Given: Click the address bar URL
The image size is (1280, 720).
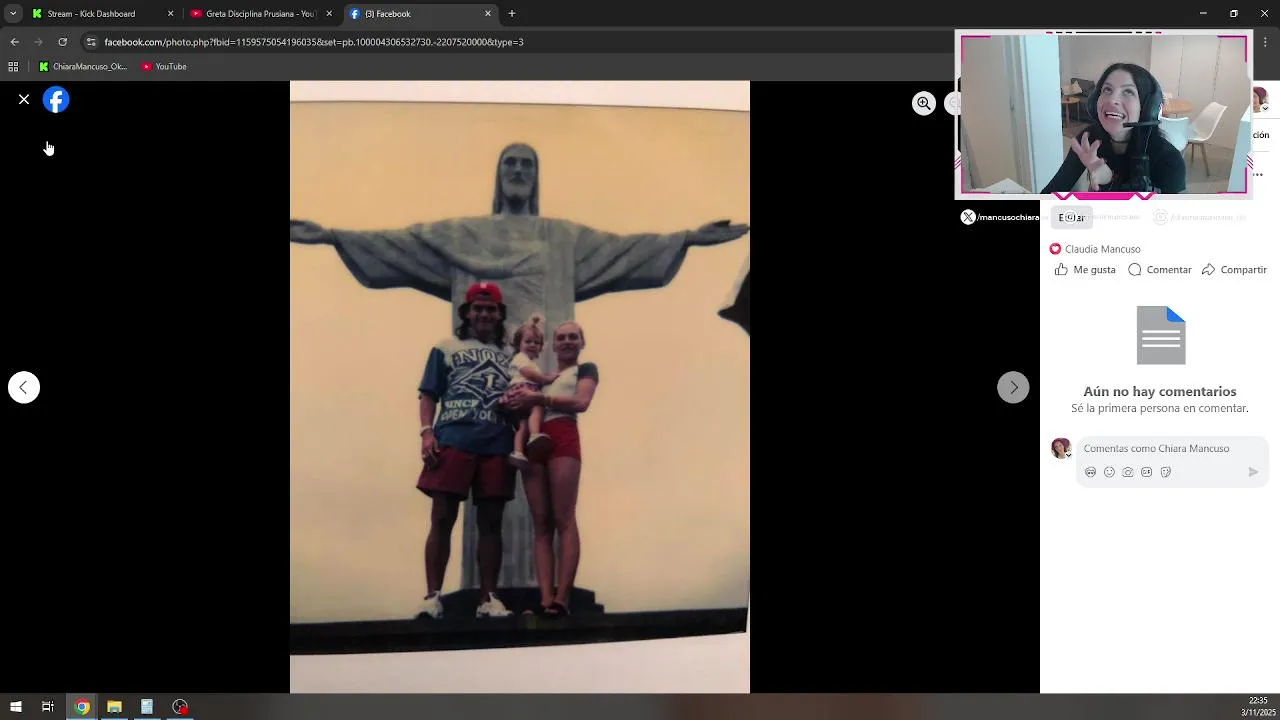Looking at the screenshot, I should pyautogui.click(x=314, y=42).
